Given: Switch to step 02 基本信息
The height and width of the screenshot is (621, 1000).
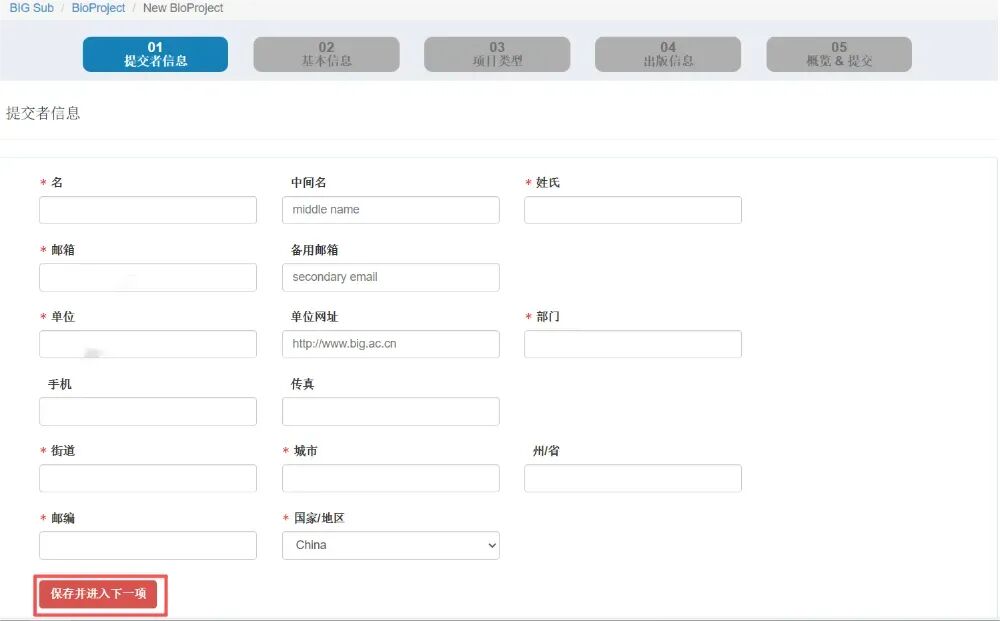Looking at the screenshot, I should (326, 54).
